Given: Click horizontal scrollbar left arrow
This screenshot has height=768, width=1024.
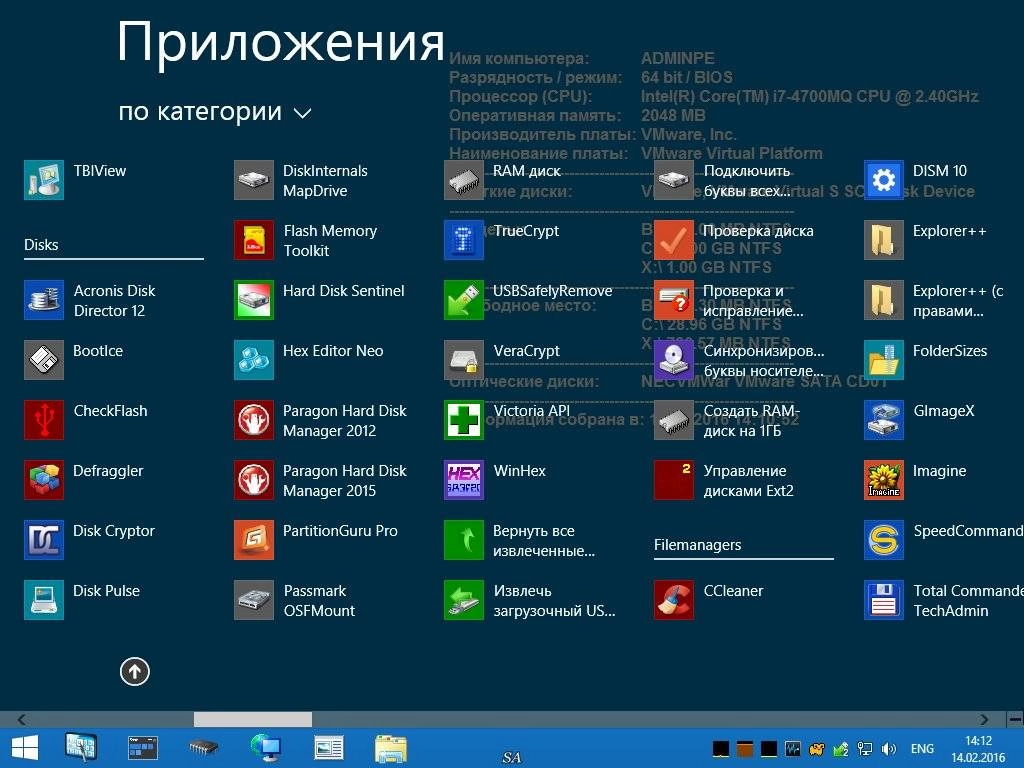Looking at the screenshot, I should (x=22, y=720).
